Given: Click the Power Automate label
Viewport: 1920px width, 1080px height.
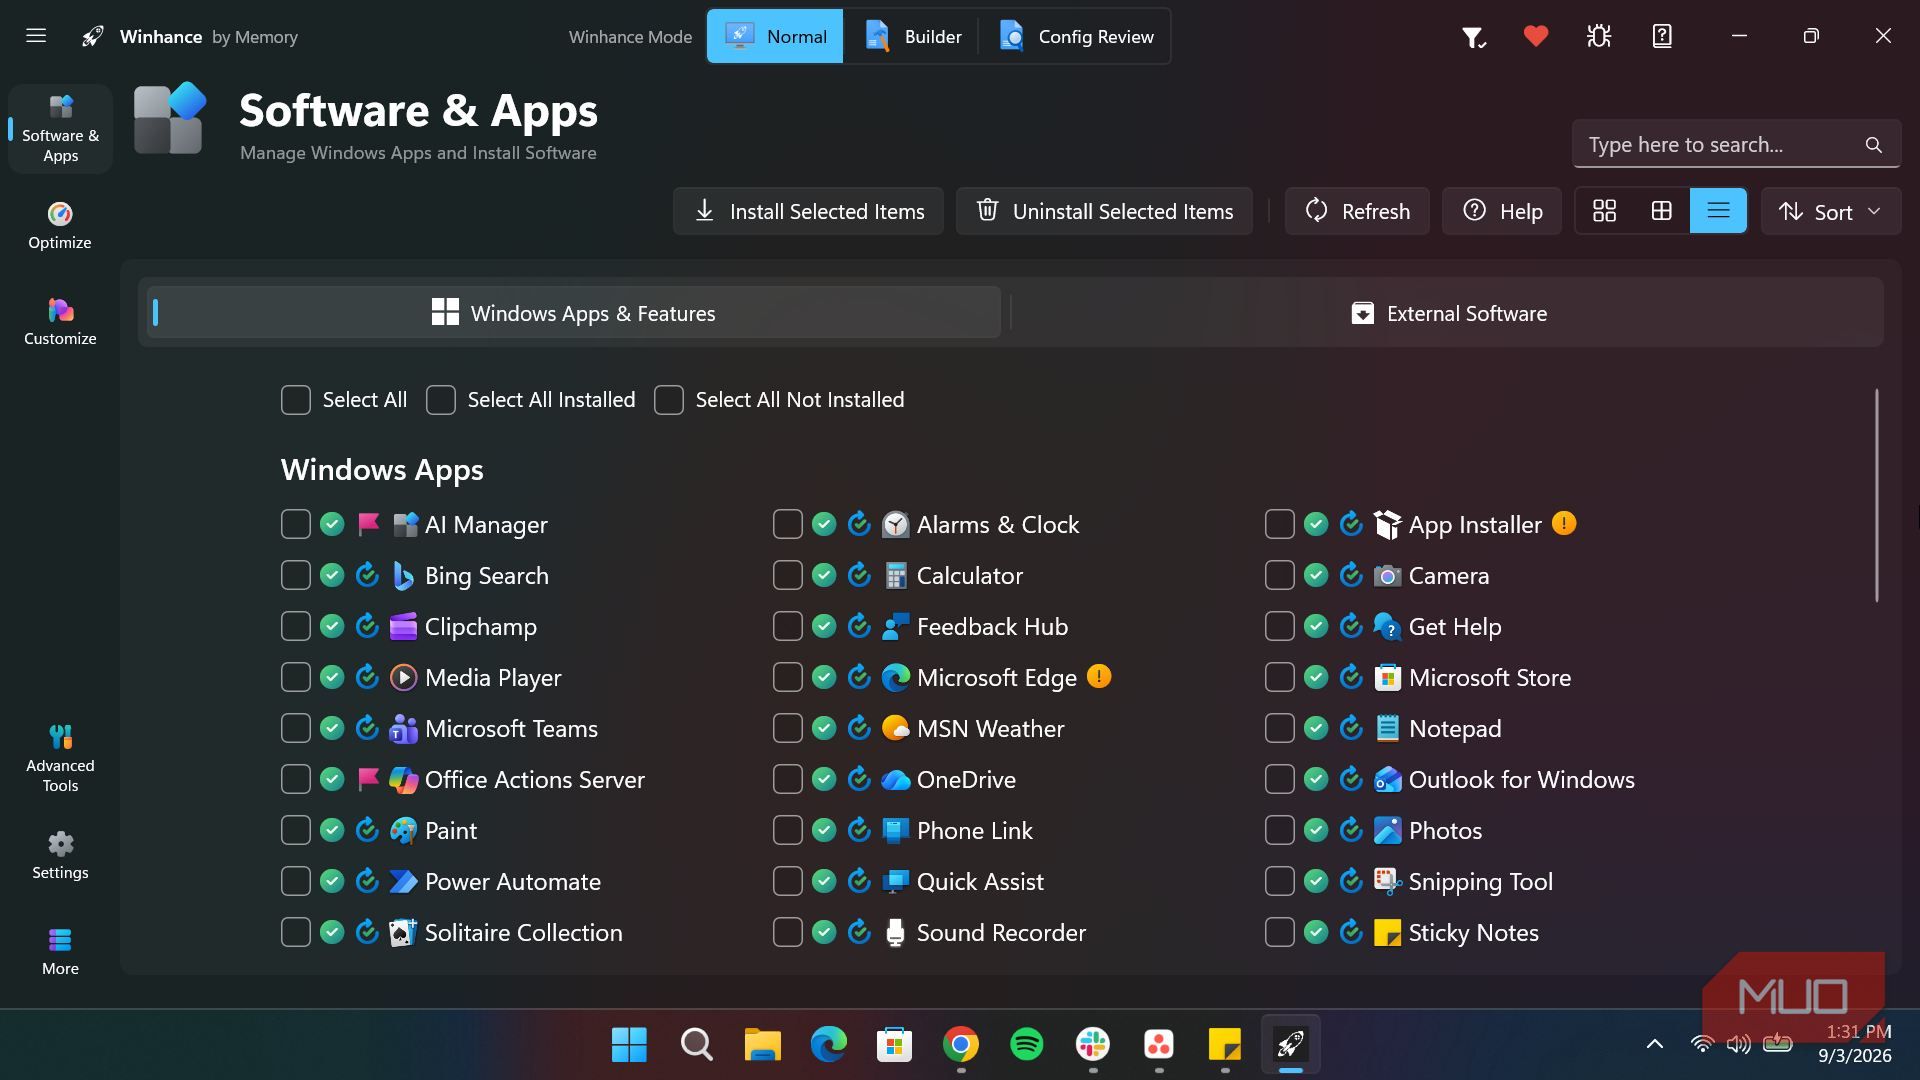Looking at the screenshot, I should [513, 881].
